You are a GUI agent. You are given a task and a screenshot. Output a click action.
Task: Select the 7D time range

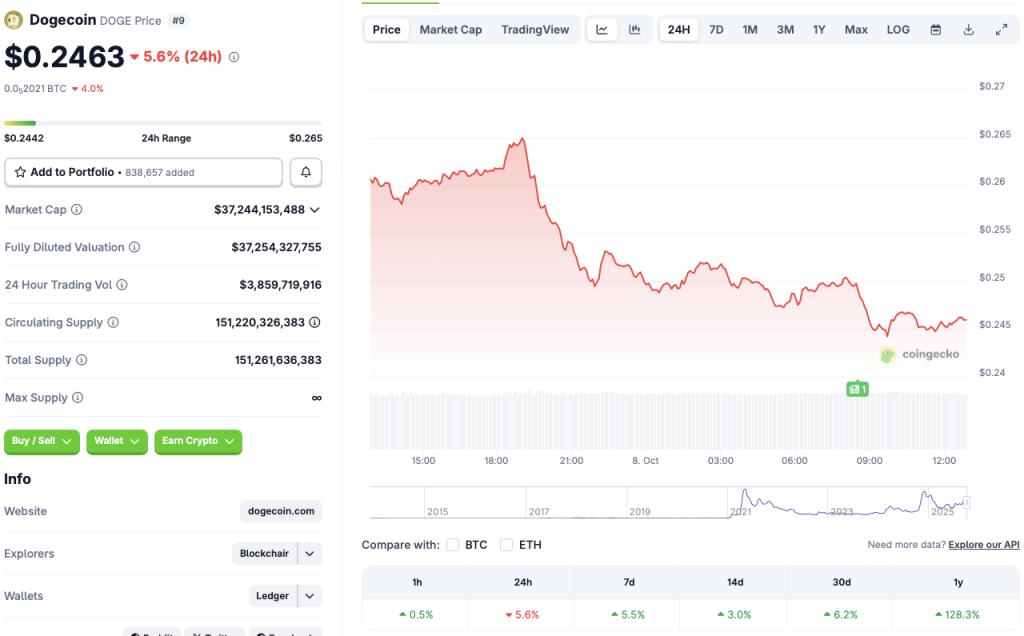tap(716, 30)
